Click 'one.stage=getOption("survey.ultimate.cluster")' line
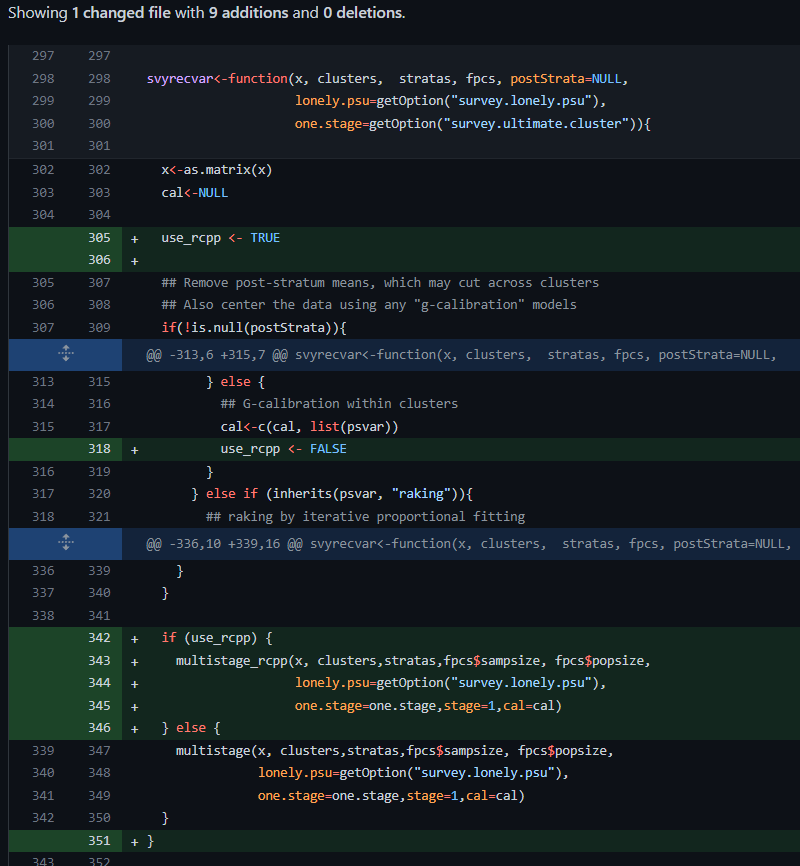The height and width of the screenshot is (866, 800). [x=472, y=124]
